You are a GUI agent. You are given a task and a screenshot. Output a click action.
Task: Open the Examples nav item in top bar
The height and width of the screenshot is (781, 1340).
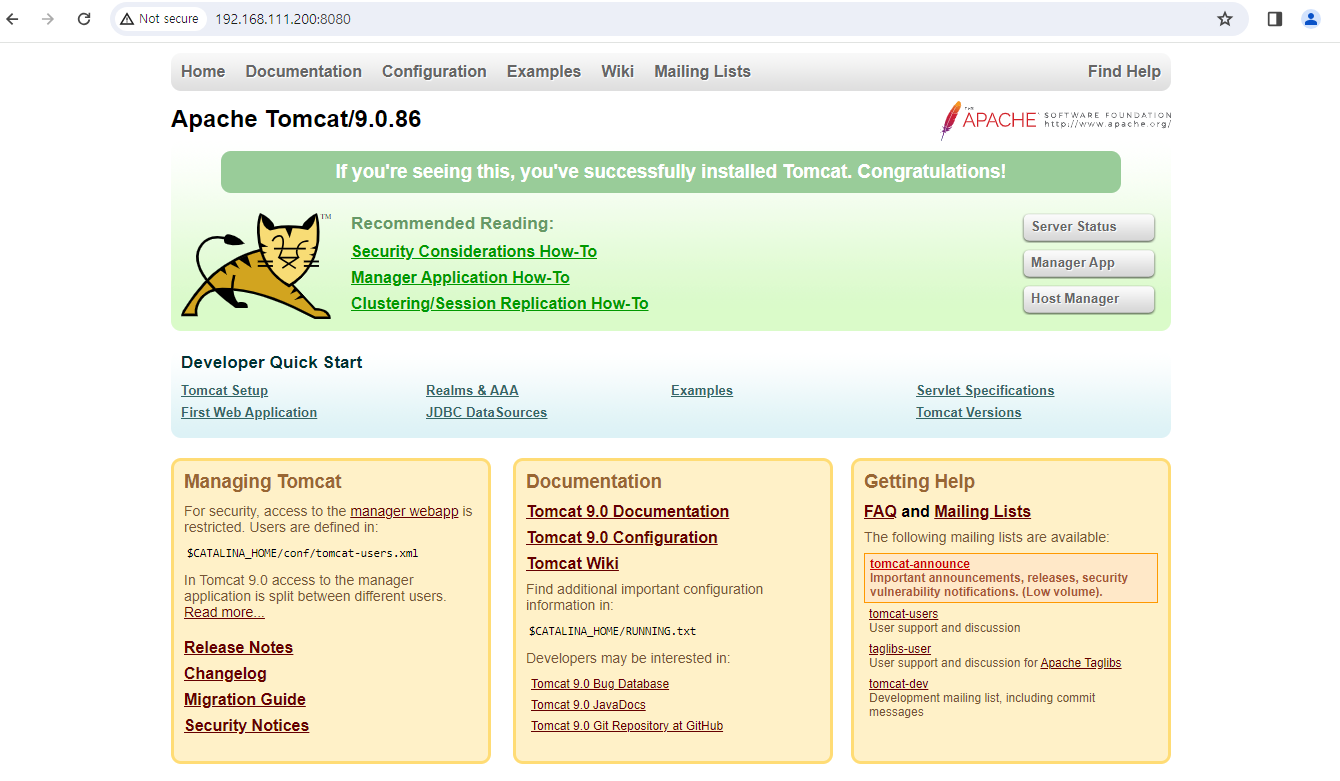pos(544,72)
